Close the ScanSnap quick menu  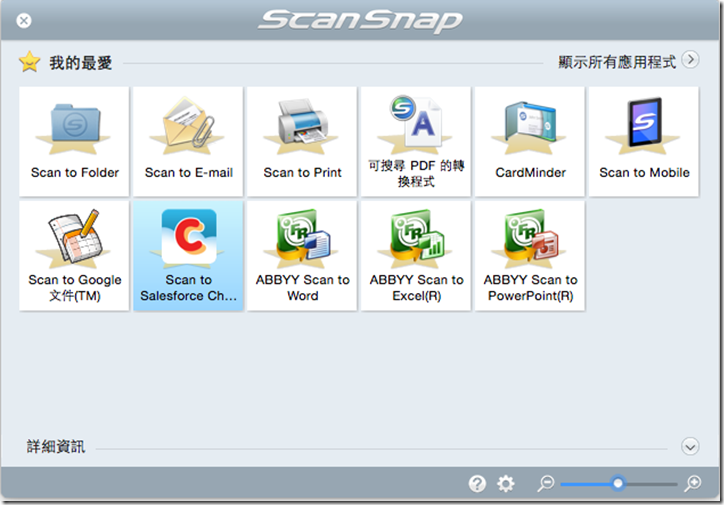pyautogui.click(x=24, y=20)
